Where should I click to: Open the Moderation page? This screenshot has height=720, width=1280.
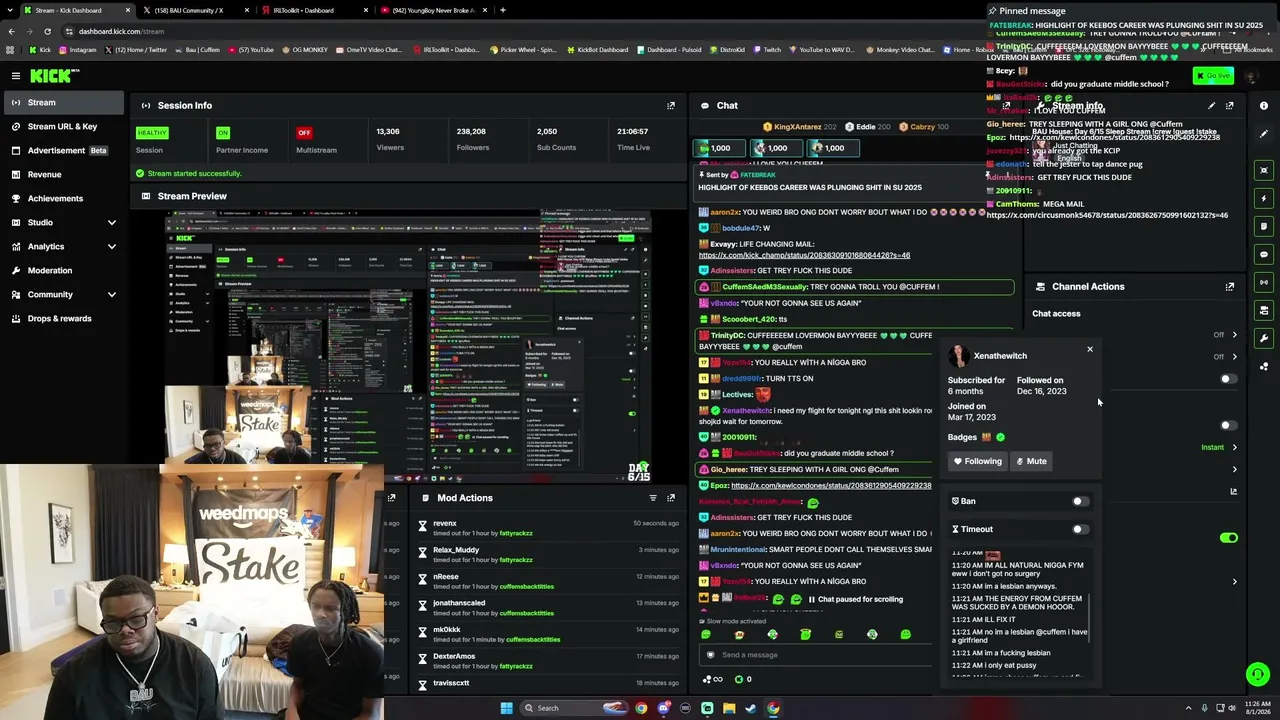tap(62, 270)
